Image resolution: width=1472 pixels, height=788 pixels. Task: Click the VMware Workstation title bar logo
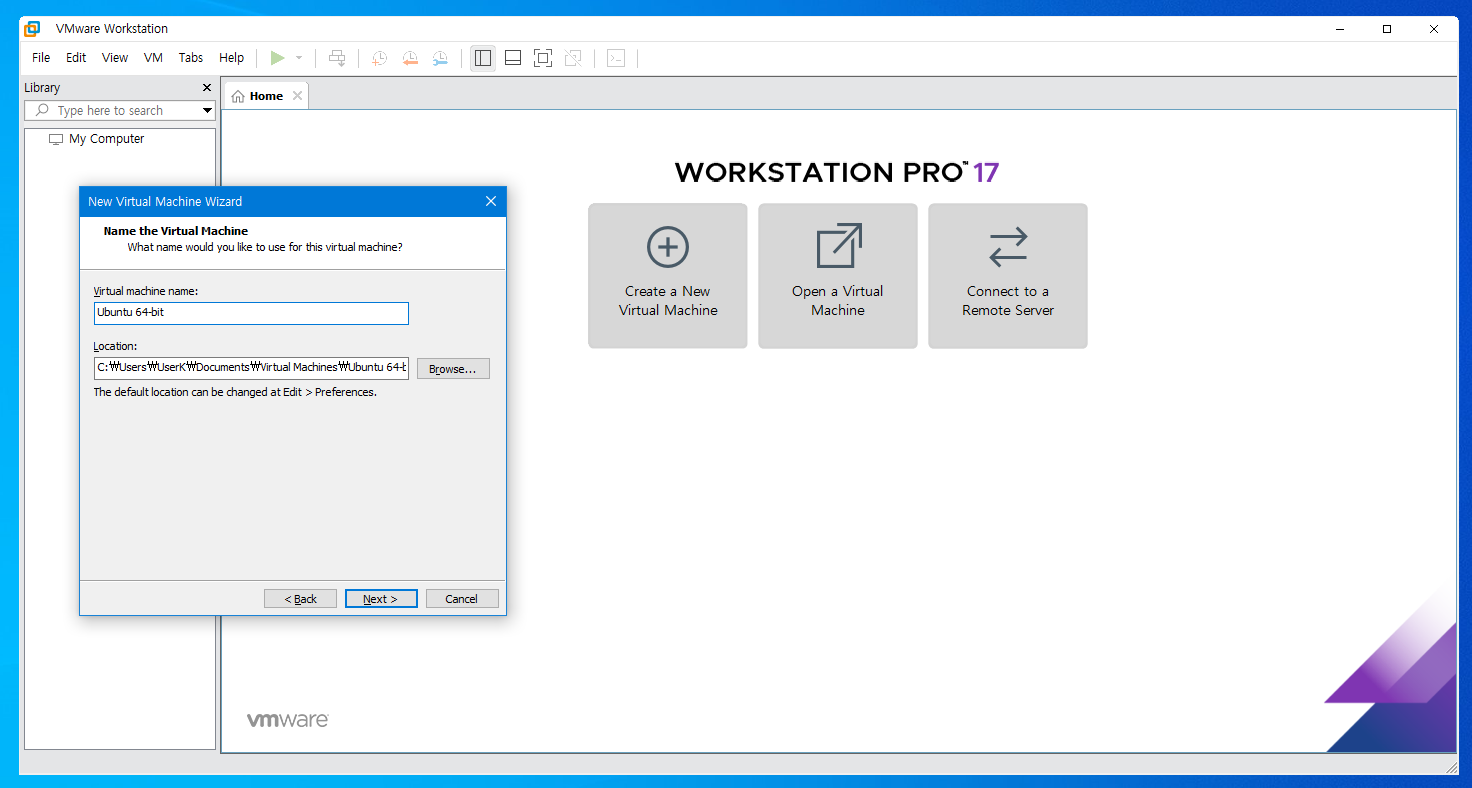[x=33, y=29]
